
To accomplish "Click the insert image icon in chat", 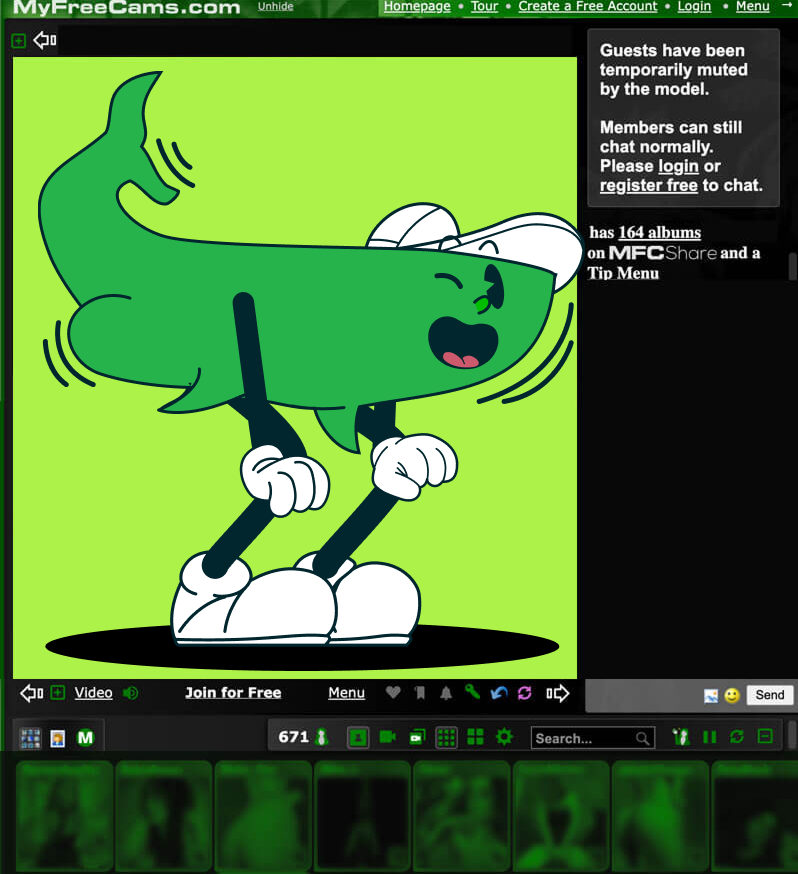I will tap(711, 695).
